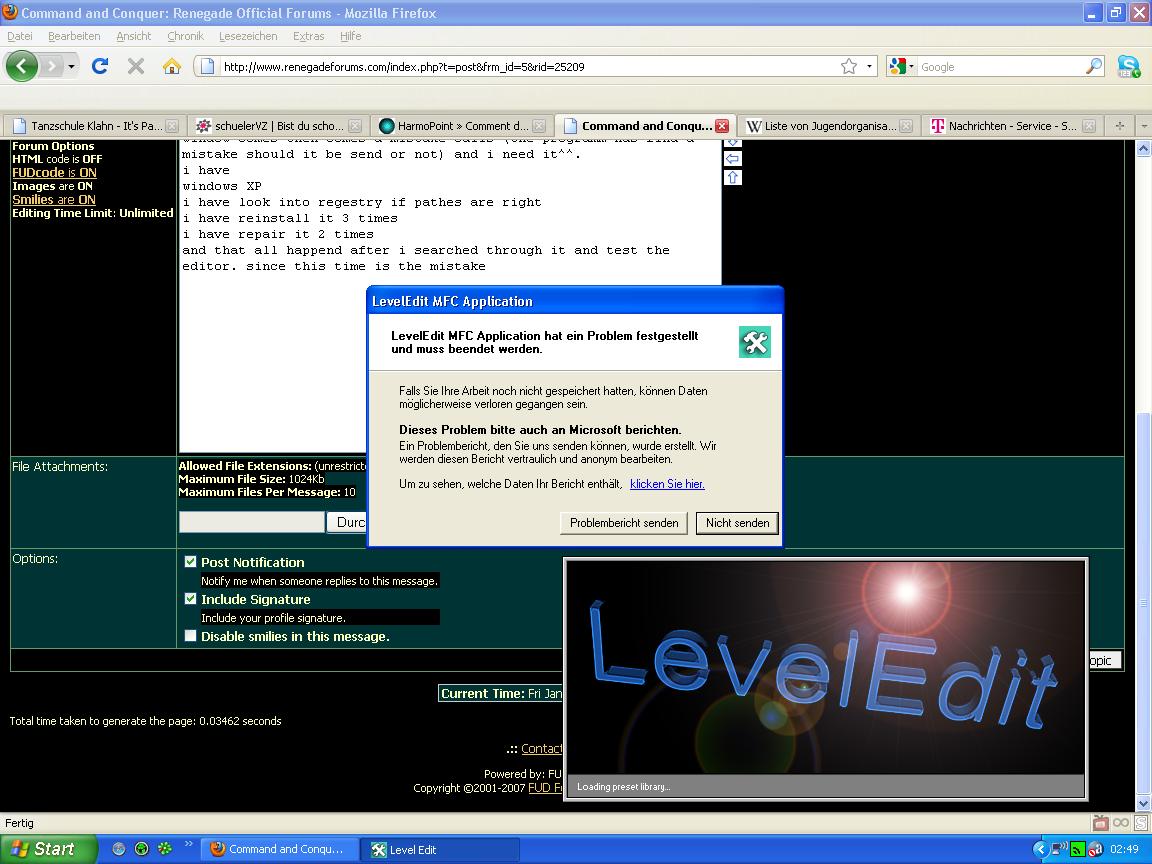Close the active Command and Conquer tab
The width and height of the screenshot is (1152, 864).
tap(721, 126)
